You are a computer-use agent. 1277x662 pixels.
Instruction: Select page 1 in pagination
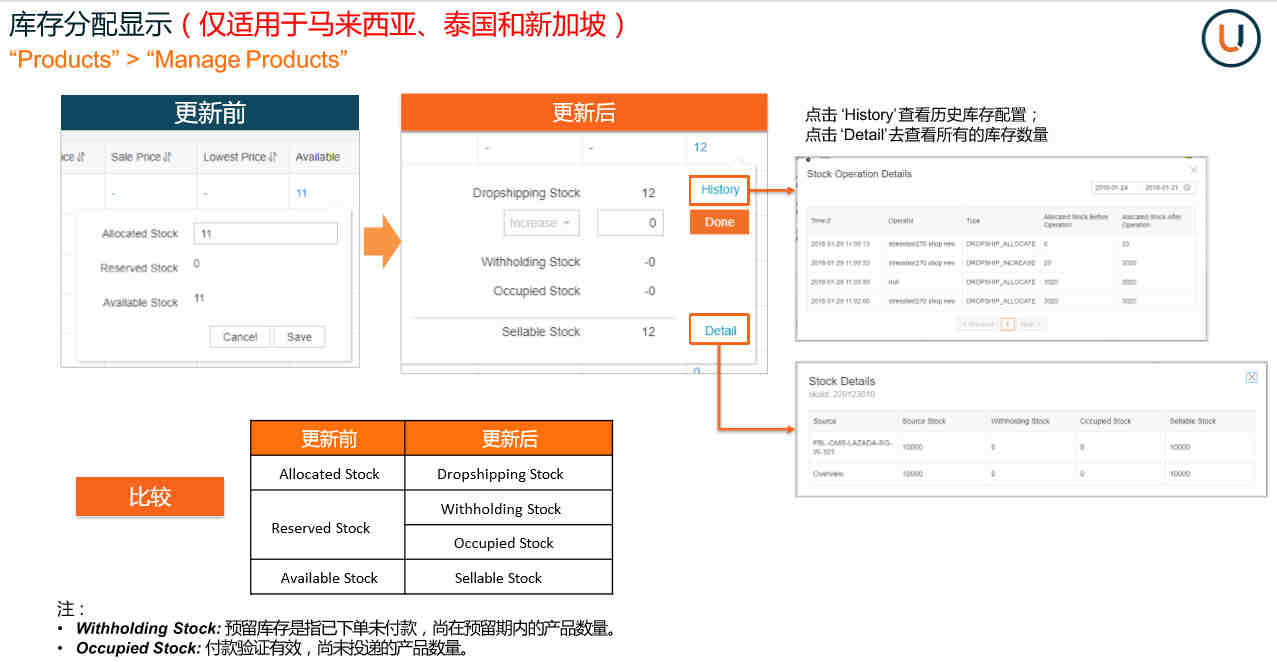(x=1007, y=324)
